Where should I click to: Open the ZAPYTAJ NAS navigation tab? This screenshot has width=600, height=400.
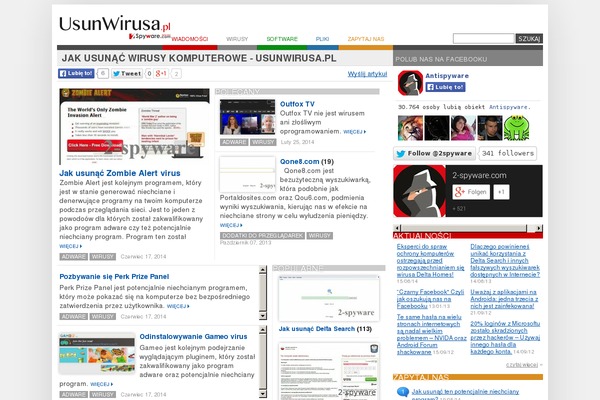click(x=366, y=39)
